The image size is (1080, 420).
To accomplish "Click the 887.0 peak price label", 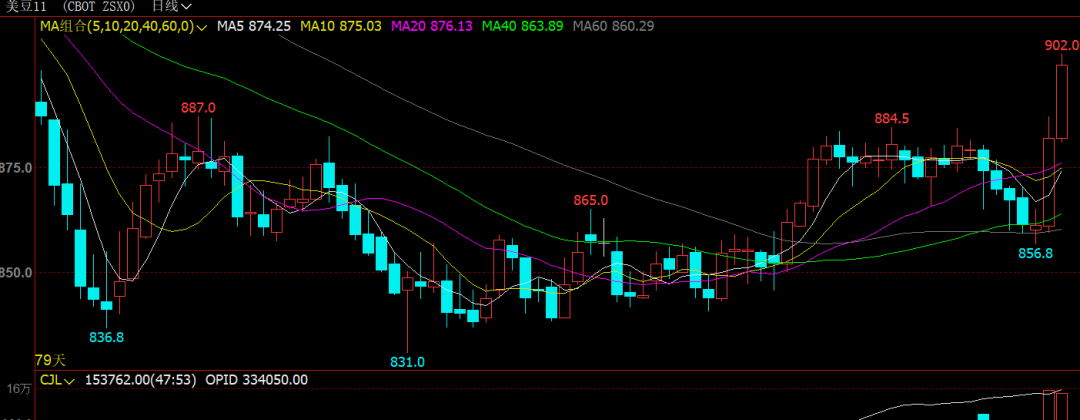I will point(198,108).
